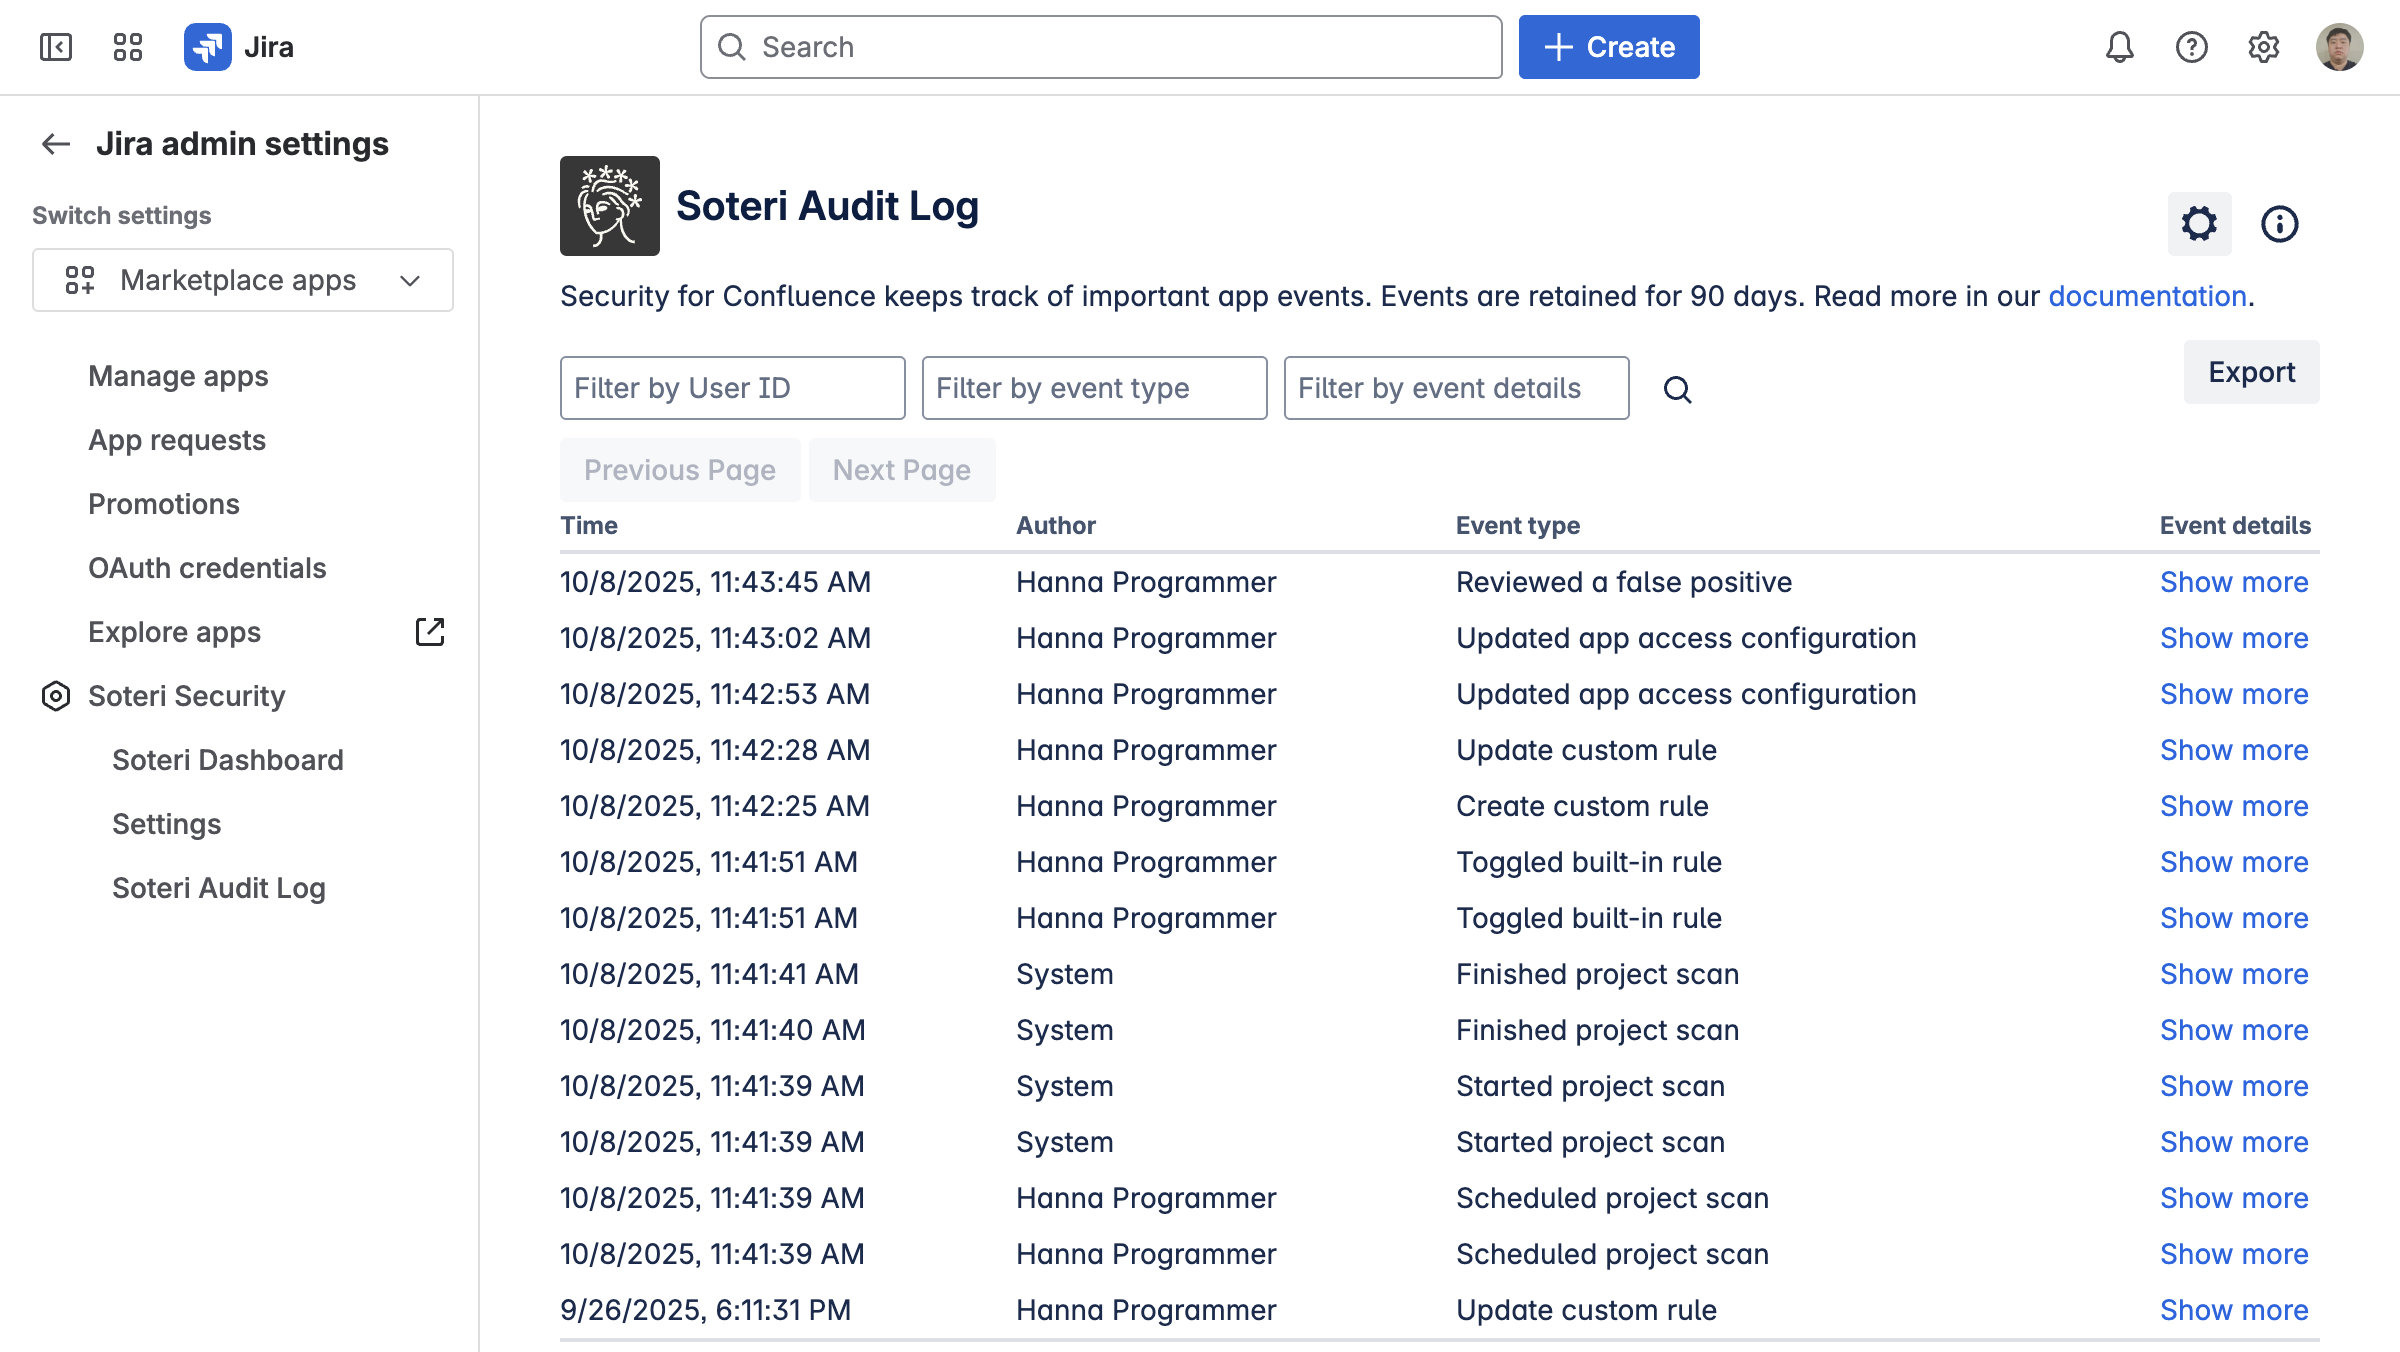This screenshot has width=2400, height=1352.
Task: Open the notifications bell
Action: (x=2119, y=47)
